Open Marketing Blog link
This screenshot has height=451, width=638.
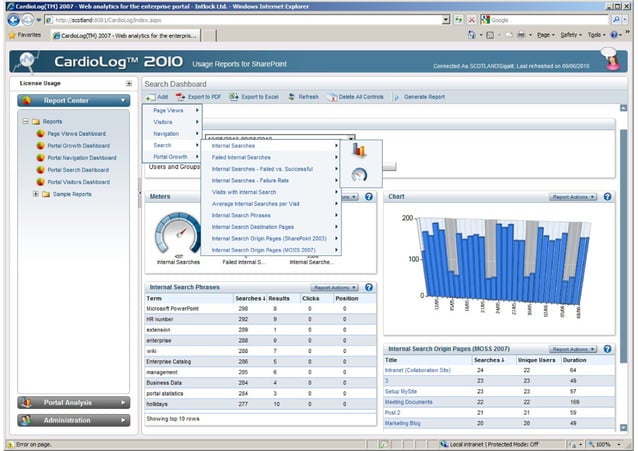[402, 423]
